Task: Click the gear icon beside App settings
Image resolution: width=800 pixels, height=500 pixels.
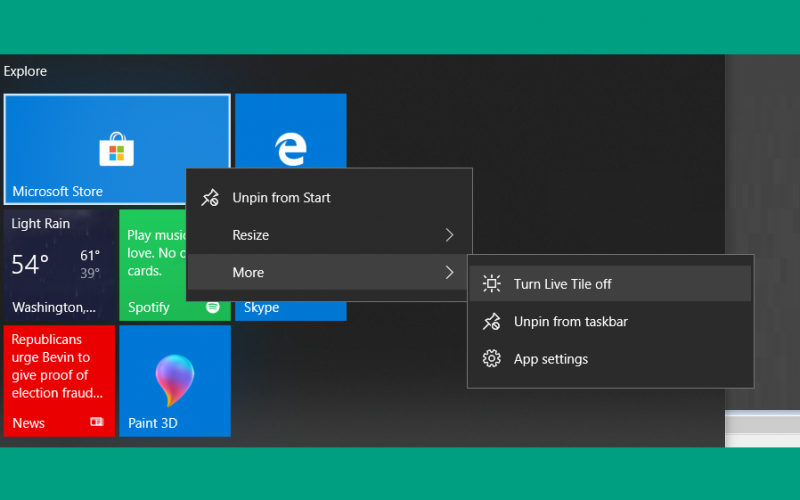Action: pos(491,359)
